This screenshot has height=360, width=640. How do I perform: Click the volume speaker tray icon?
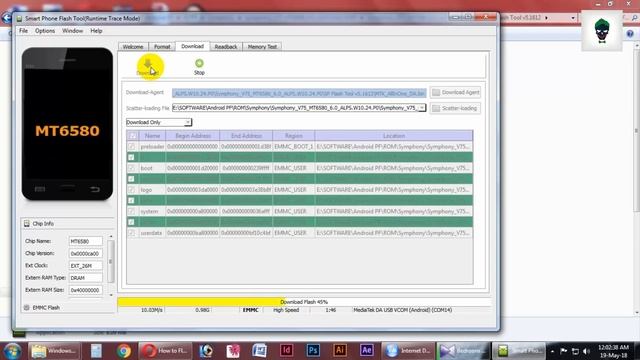(x=587, y=351)
